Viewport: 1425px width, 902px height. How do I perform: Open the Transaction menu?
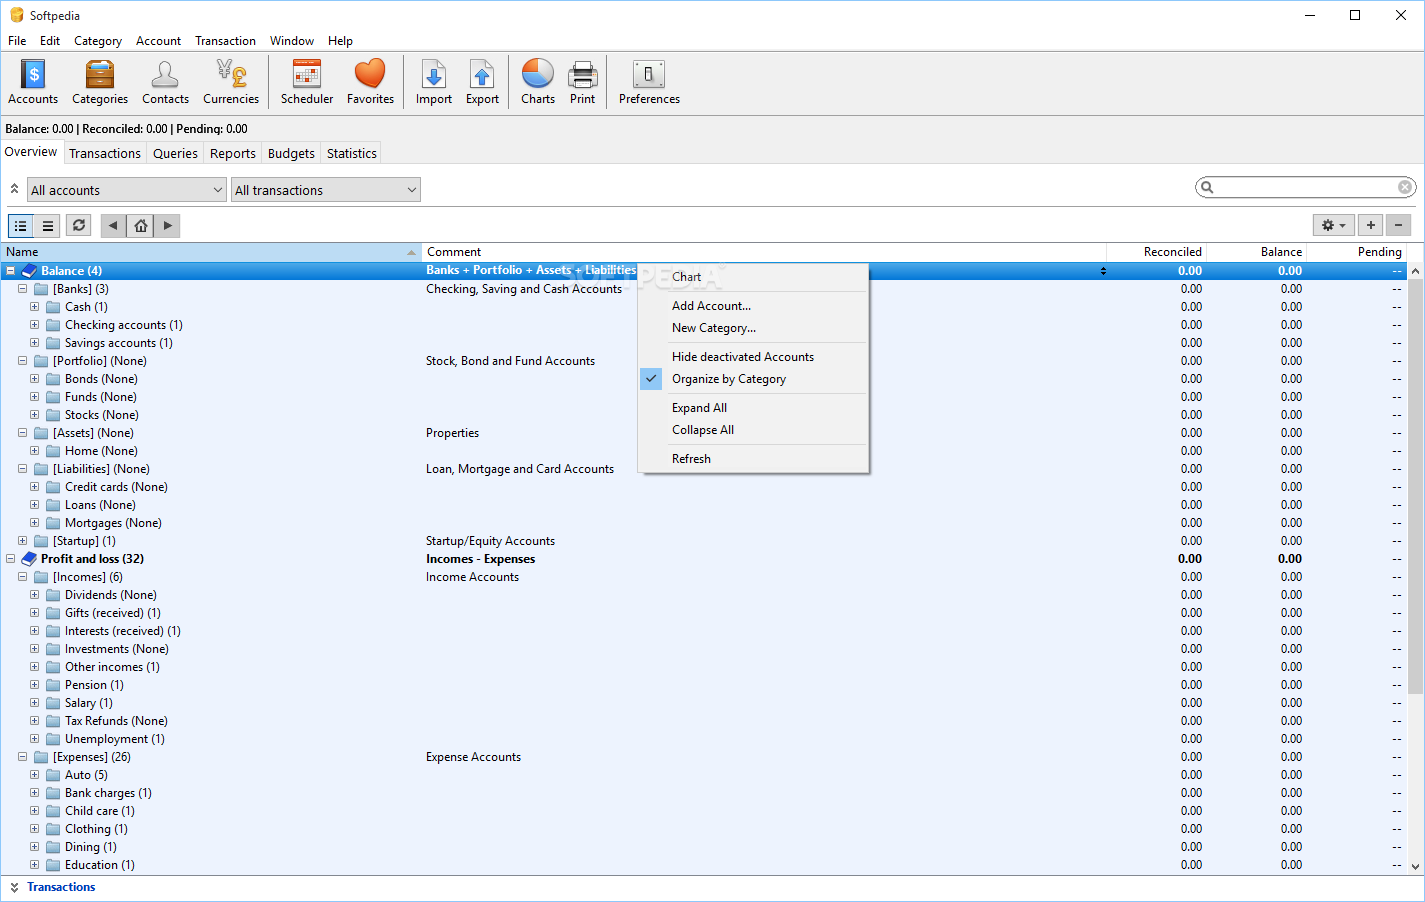pyautogui.click(x=225, y=41)
